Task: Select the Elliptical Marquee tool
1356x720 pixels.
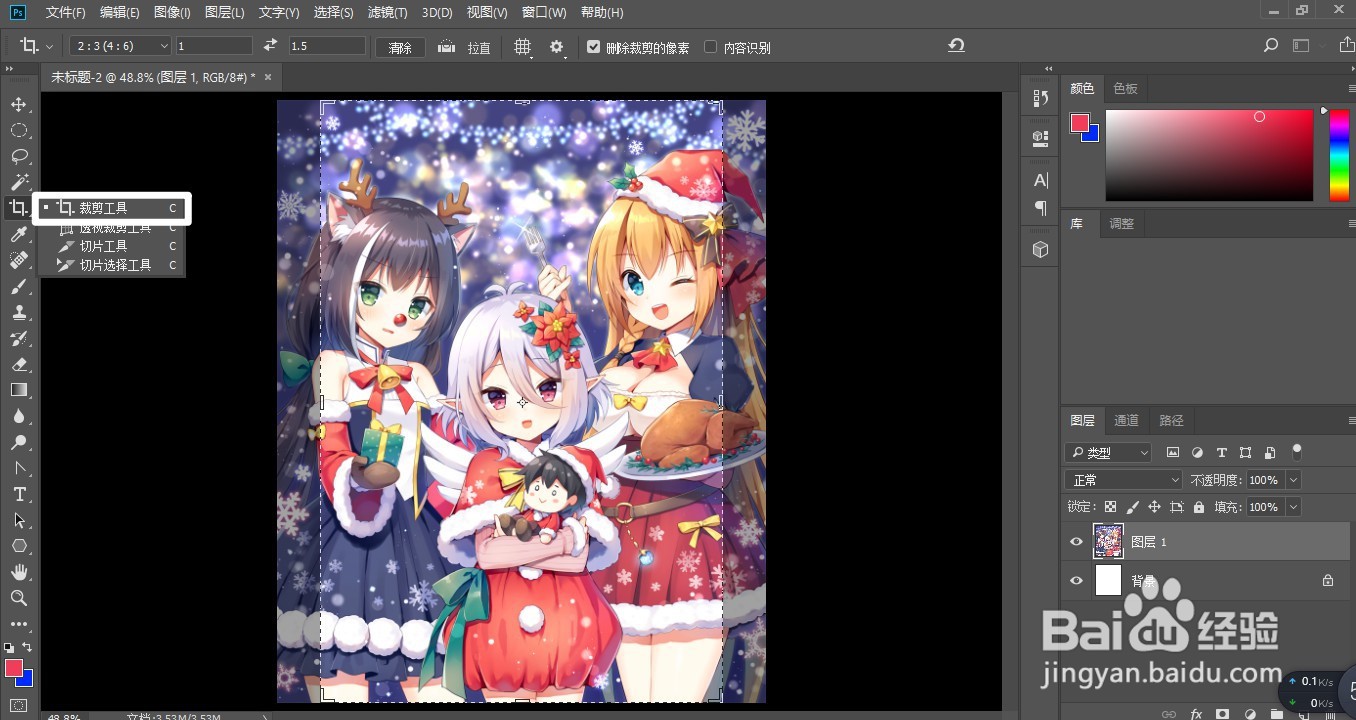Action: [18, 130]
